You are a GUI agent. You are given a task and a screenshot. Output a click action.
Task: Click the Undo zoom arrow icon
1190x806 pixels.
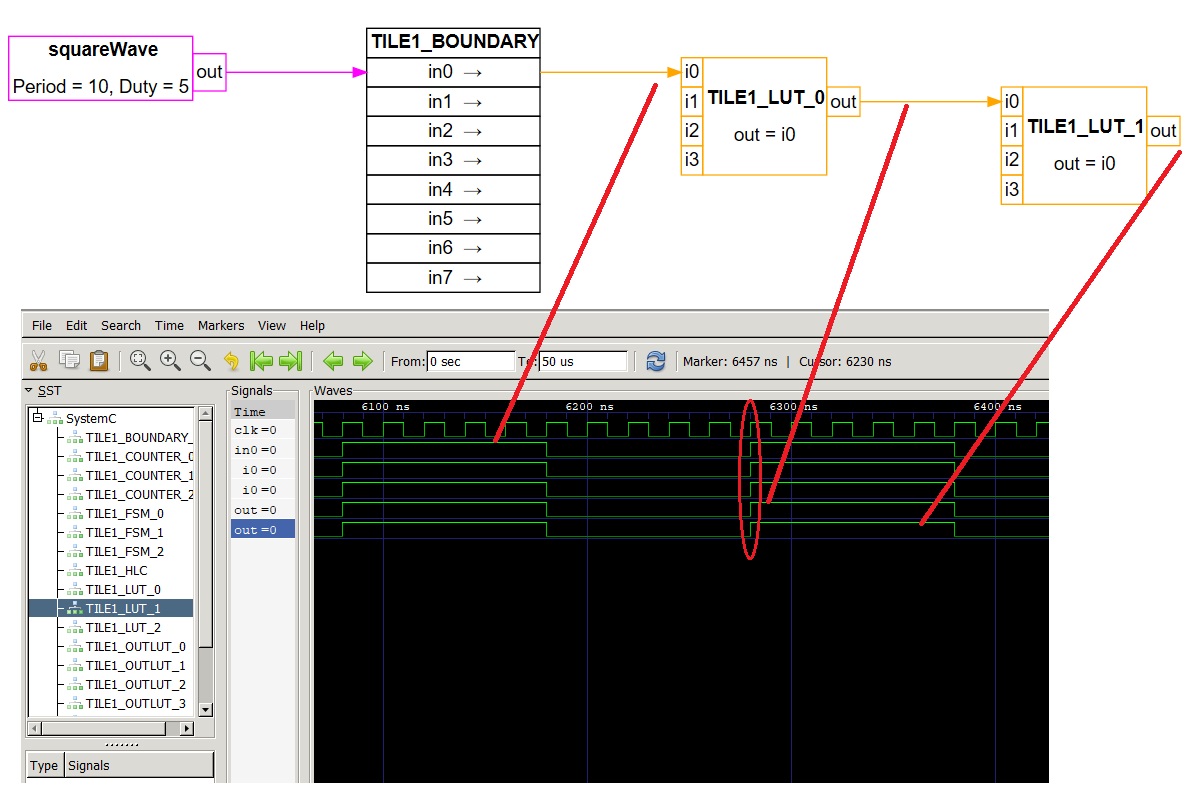click(231, 361)
